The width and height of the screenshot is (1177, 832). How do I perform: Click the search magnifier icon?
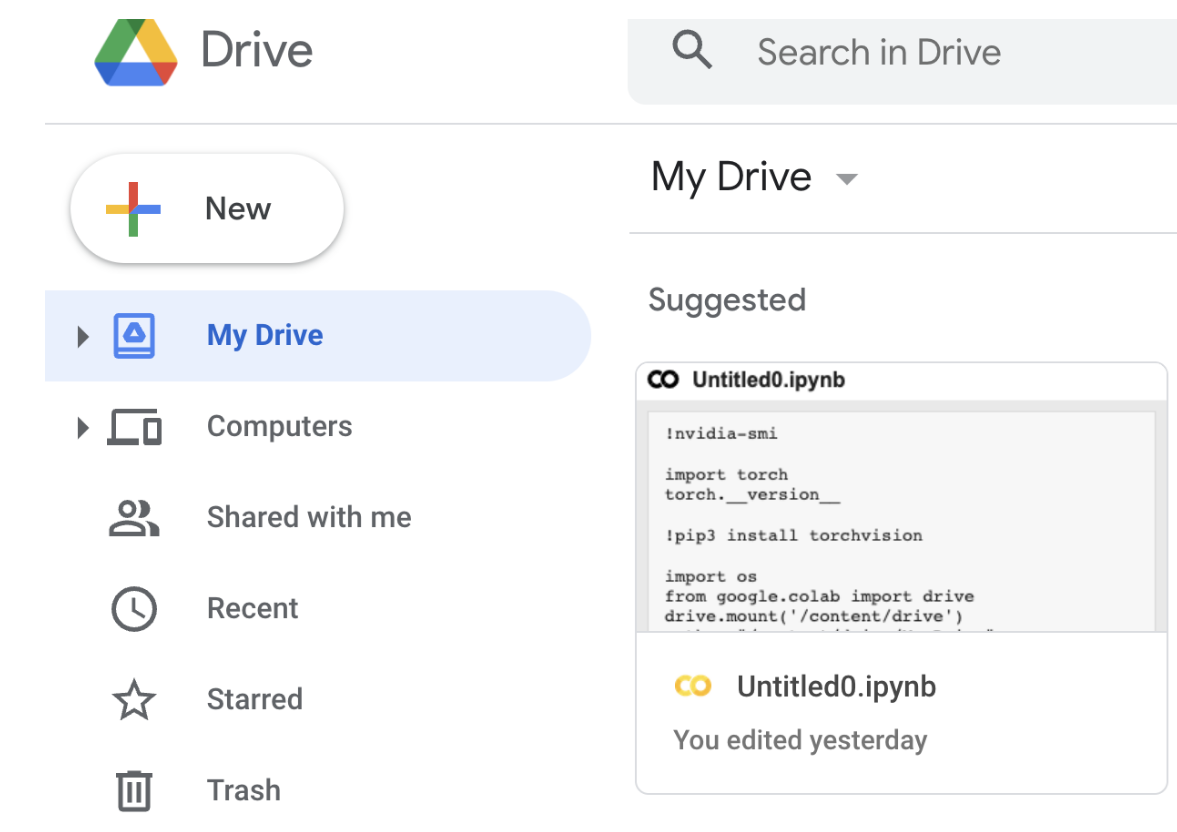tap(691, 50)
